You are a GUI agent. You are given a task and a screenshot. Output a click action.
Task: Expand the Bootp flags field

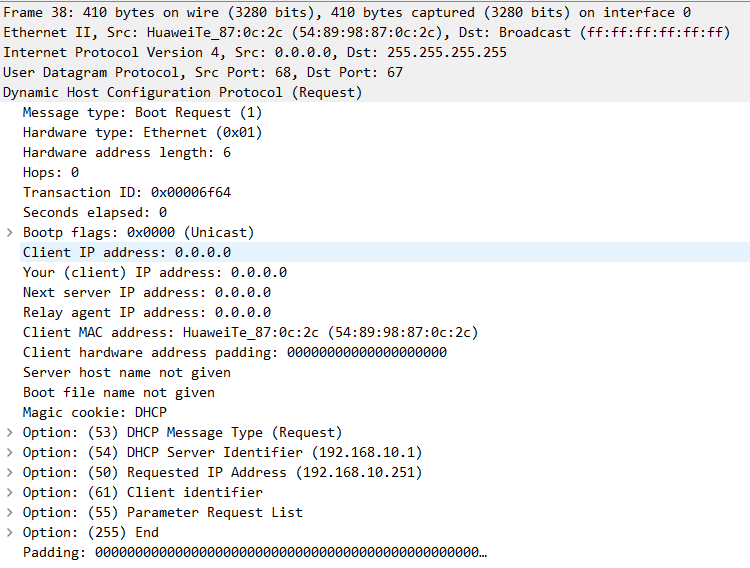click(10, 232)
